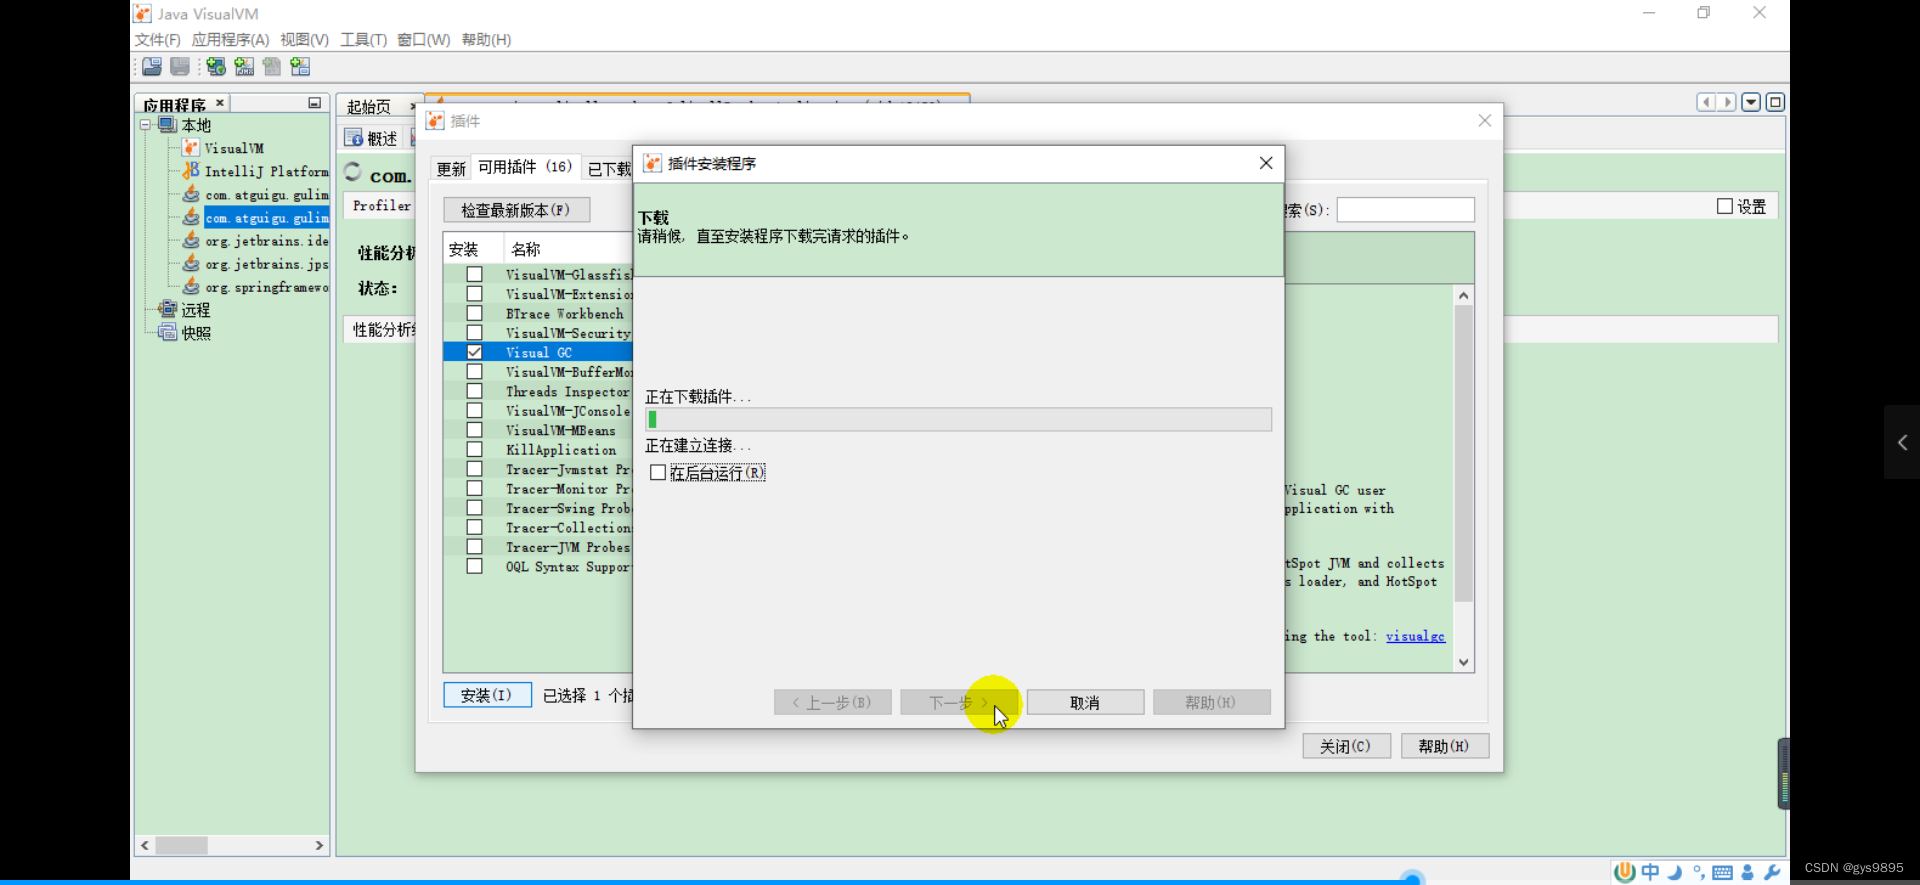Click 帮助(H) button in plugins dialog

click(1444, 746)
